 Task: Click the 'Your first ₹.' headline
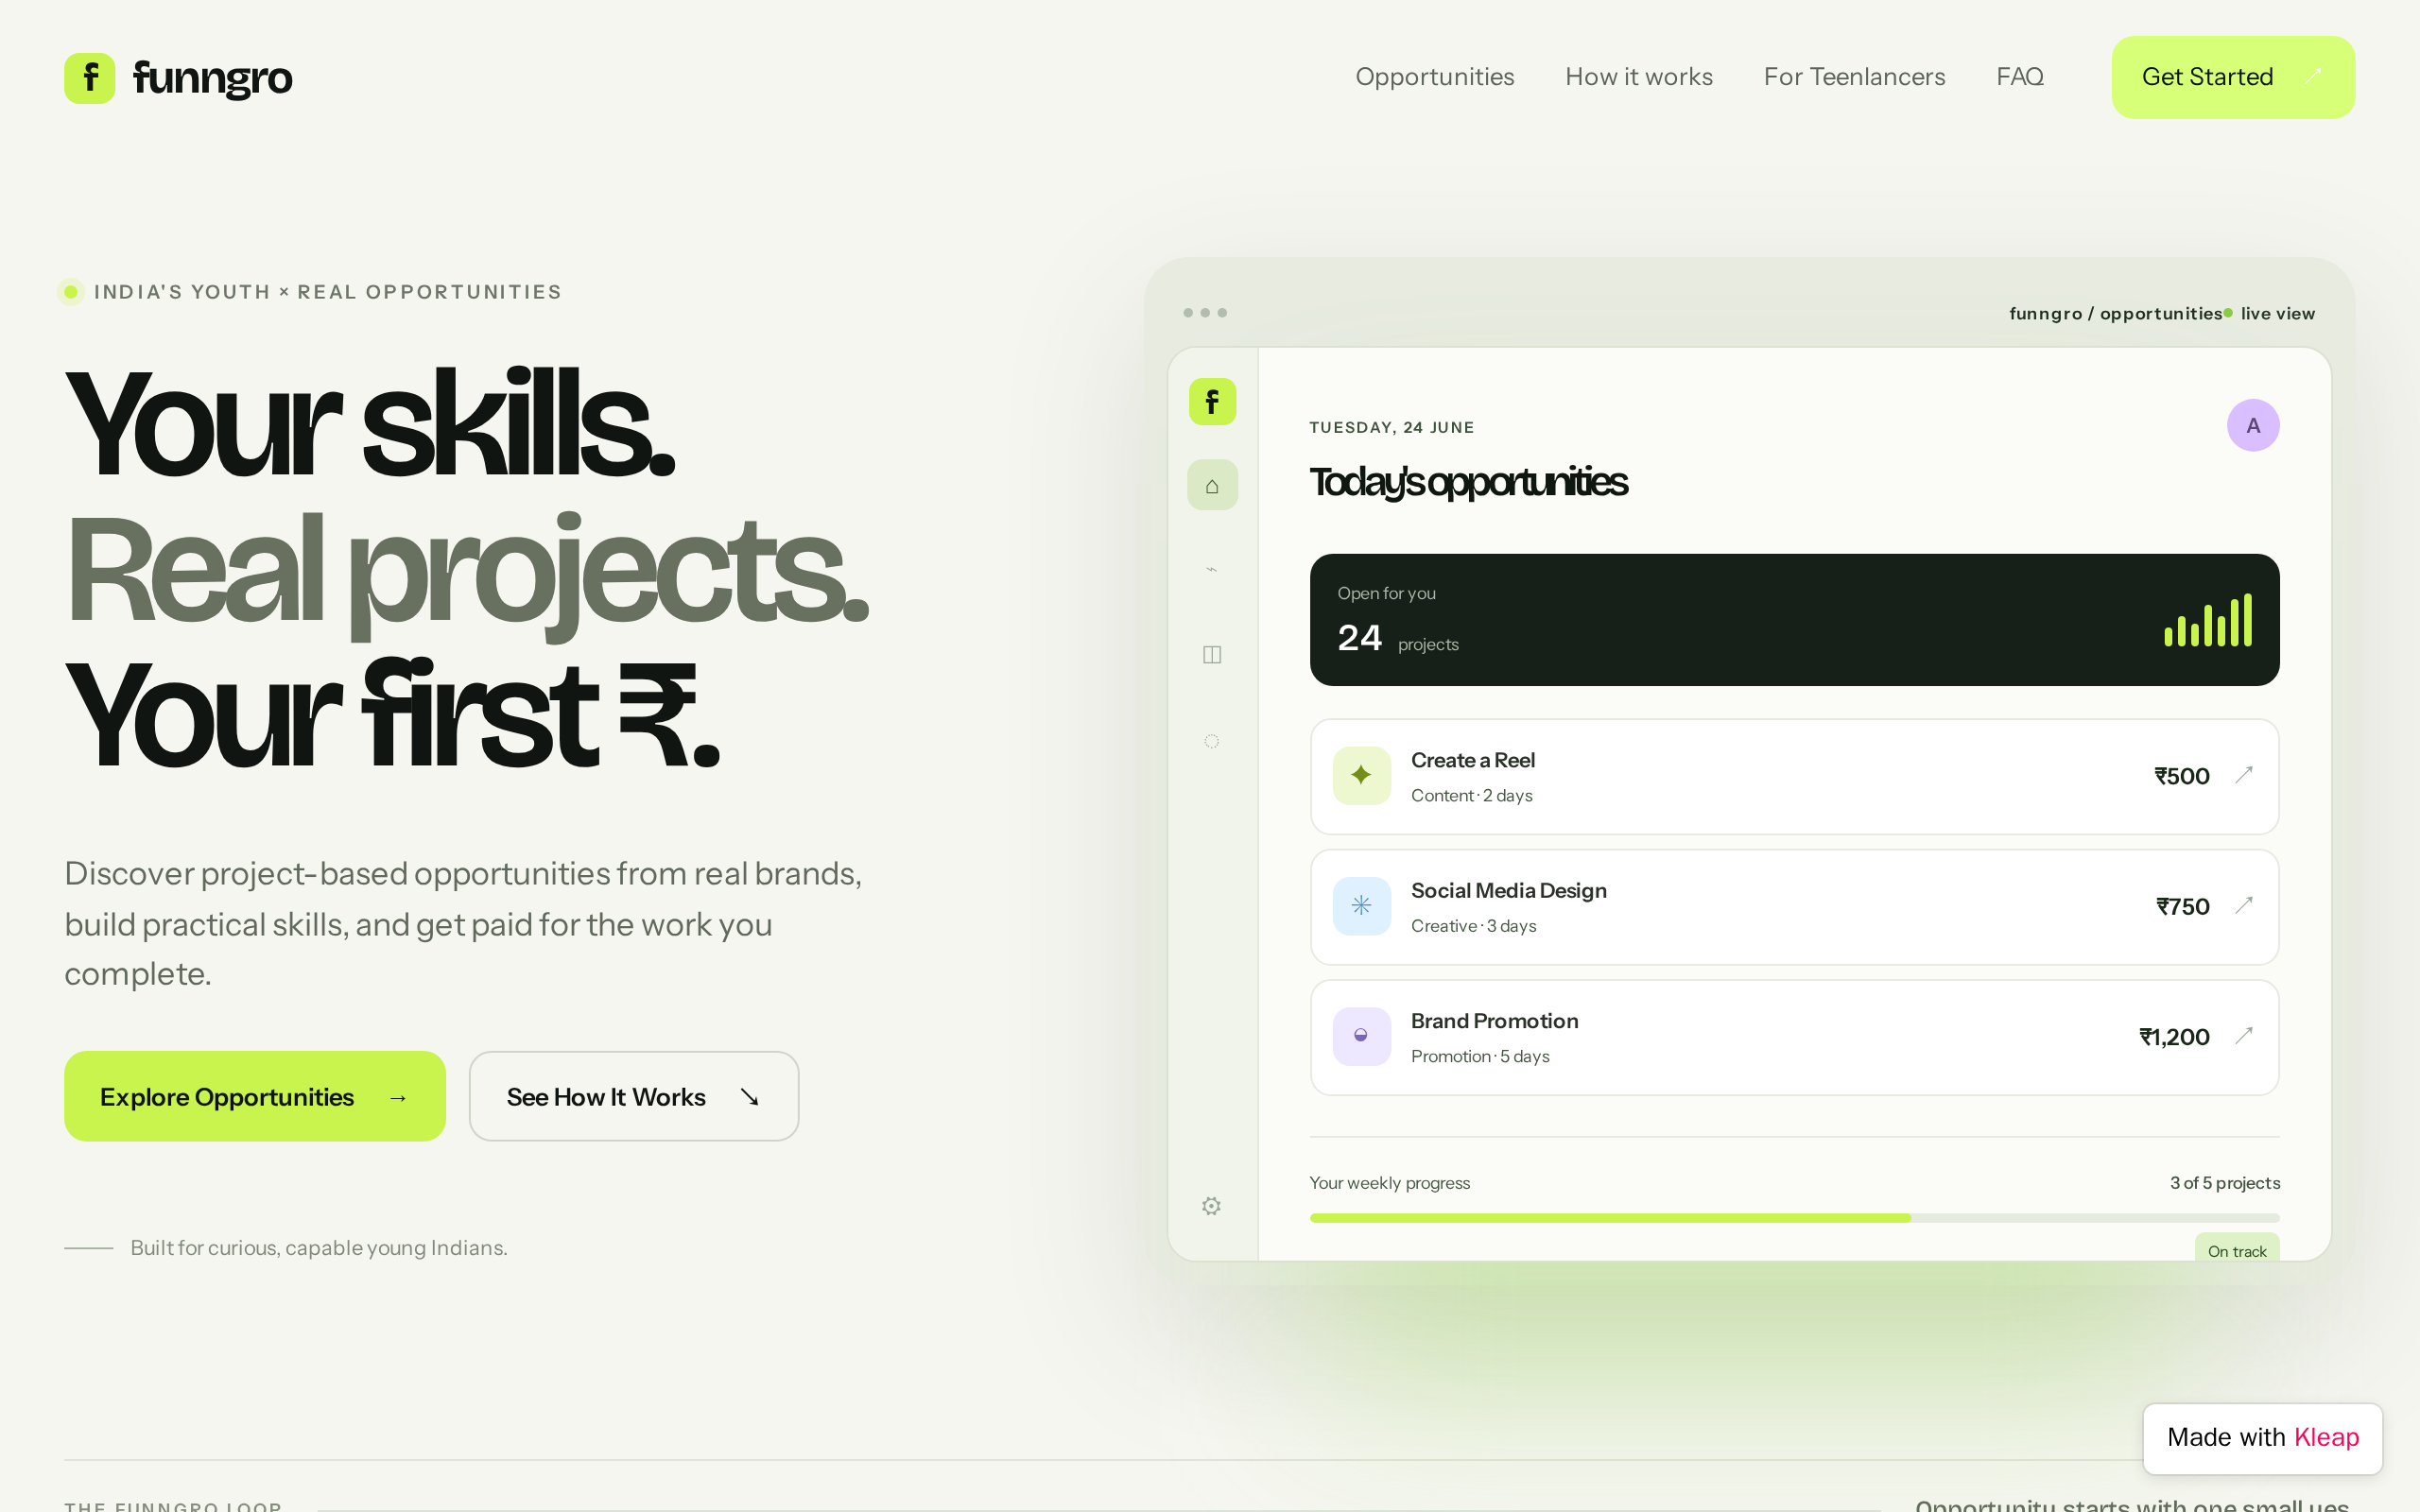392,714
